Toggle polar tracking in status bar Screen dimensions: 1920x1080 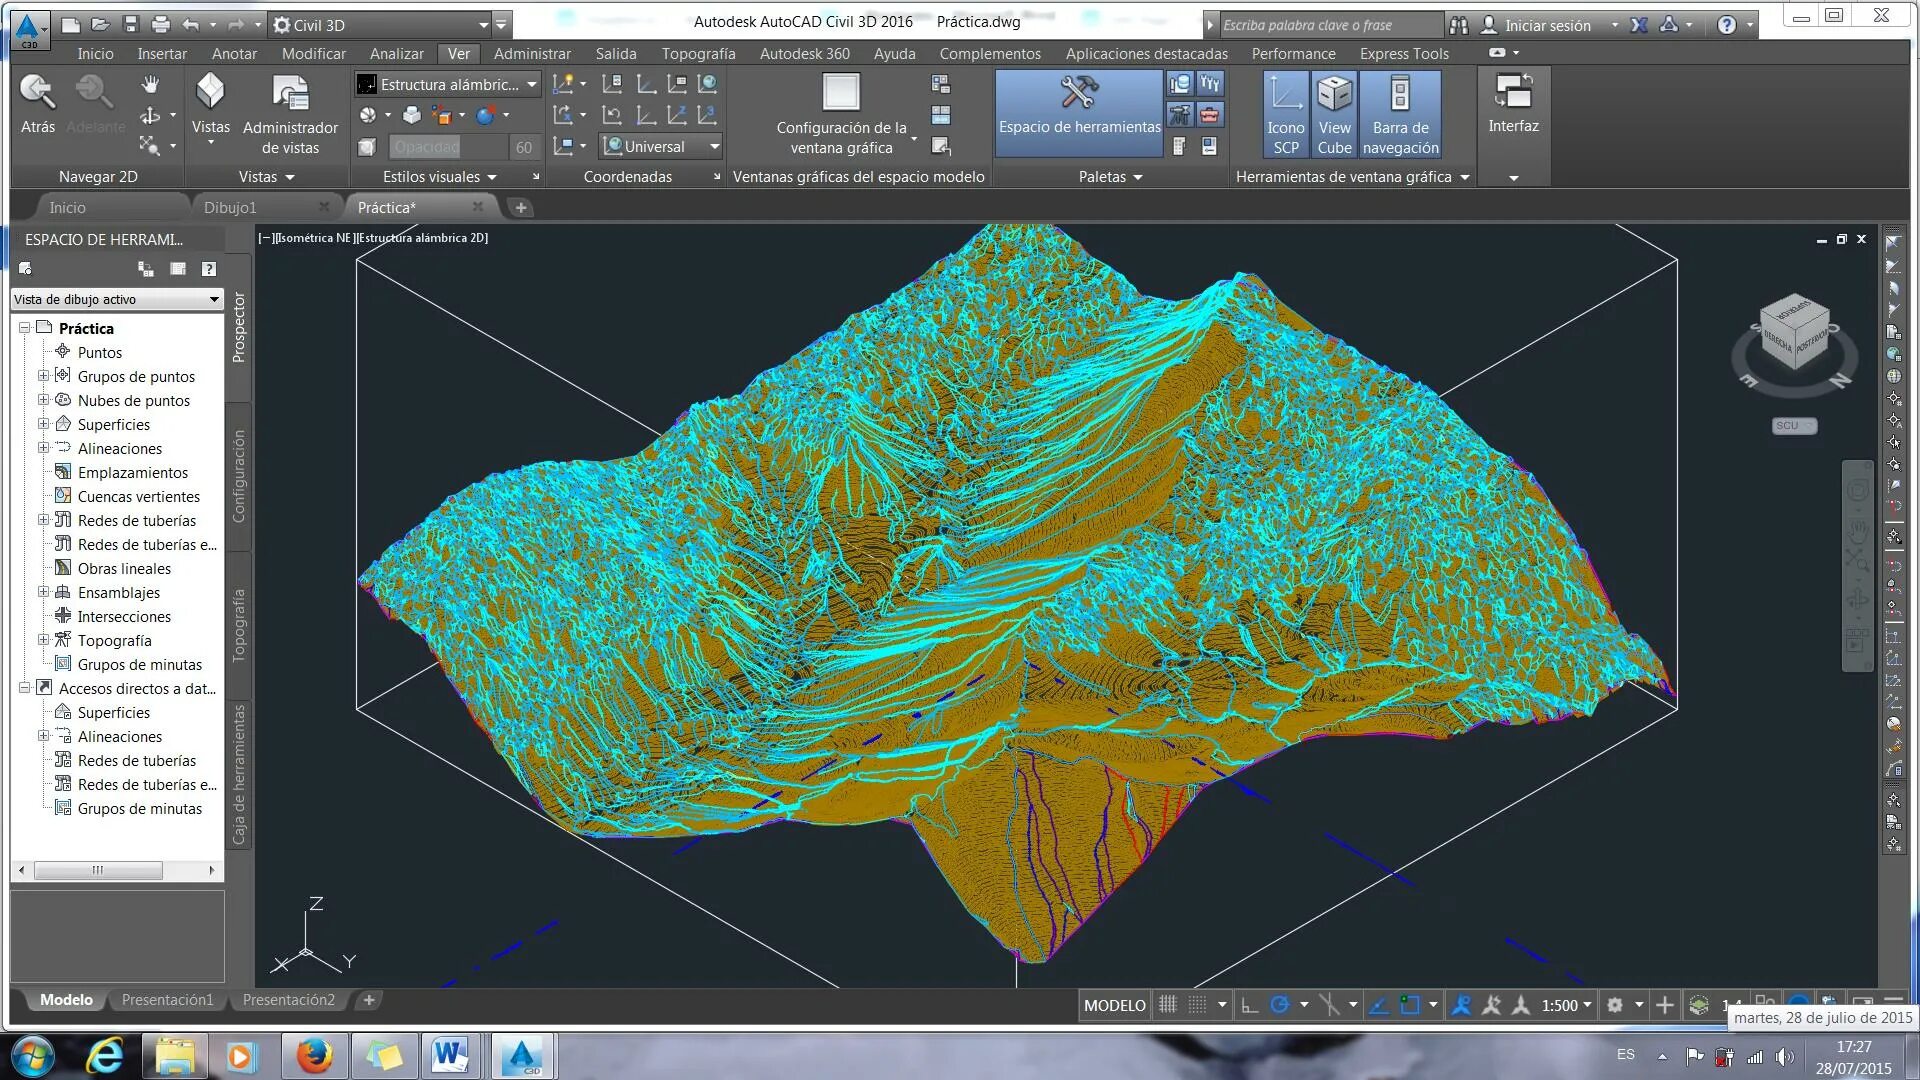tap(1279, 1005)
